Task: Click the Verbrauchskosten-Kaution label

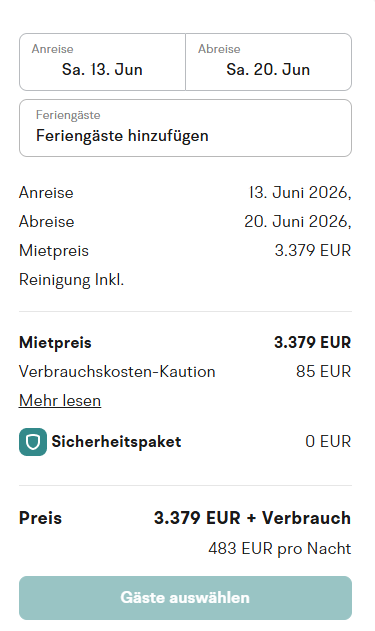Action: point(117,371)
